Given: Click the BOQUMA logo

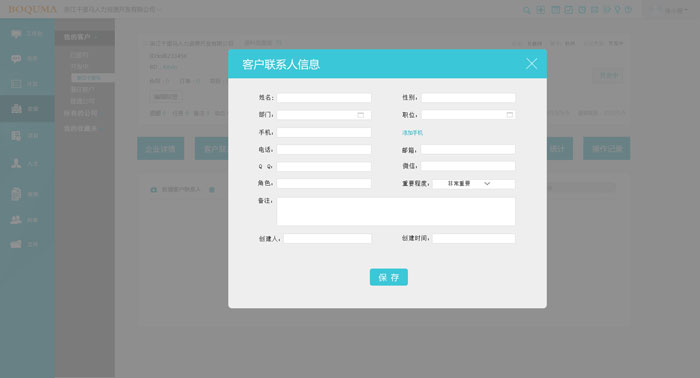Looking at the screenshot, I should (x=33, y=9).
